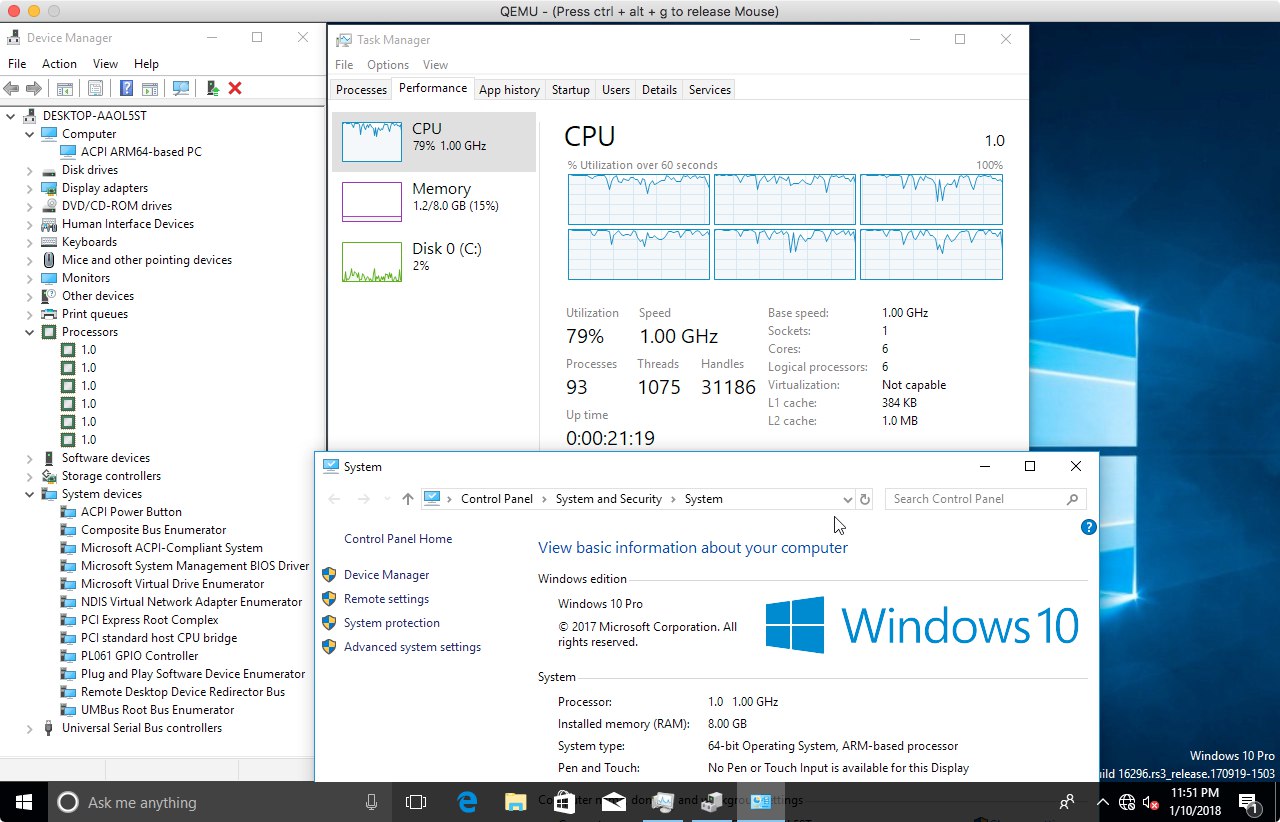
Task: Toggle the Action pane icon in Device Manager
Action: pyautogui.click(x=149, y=88)
